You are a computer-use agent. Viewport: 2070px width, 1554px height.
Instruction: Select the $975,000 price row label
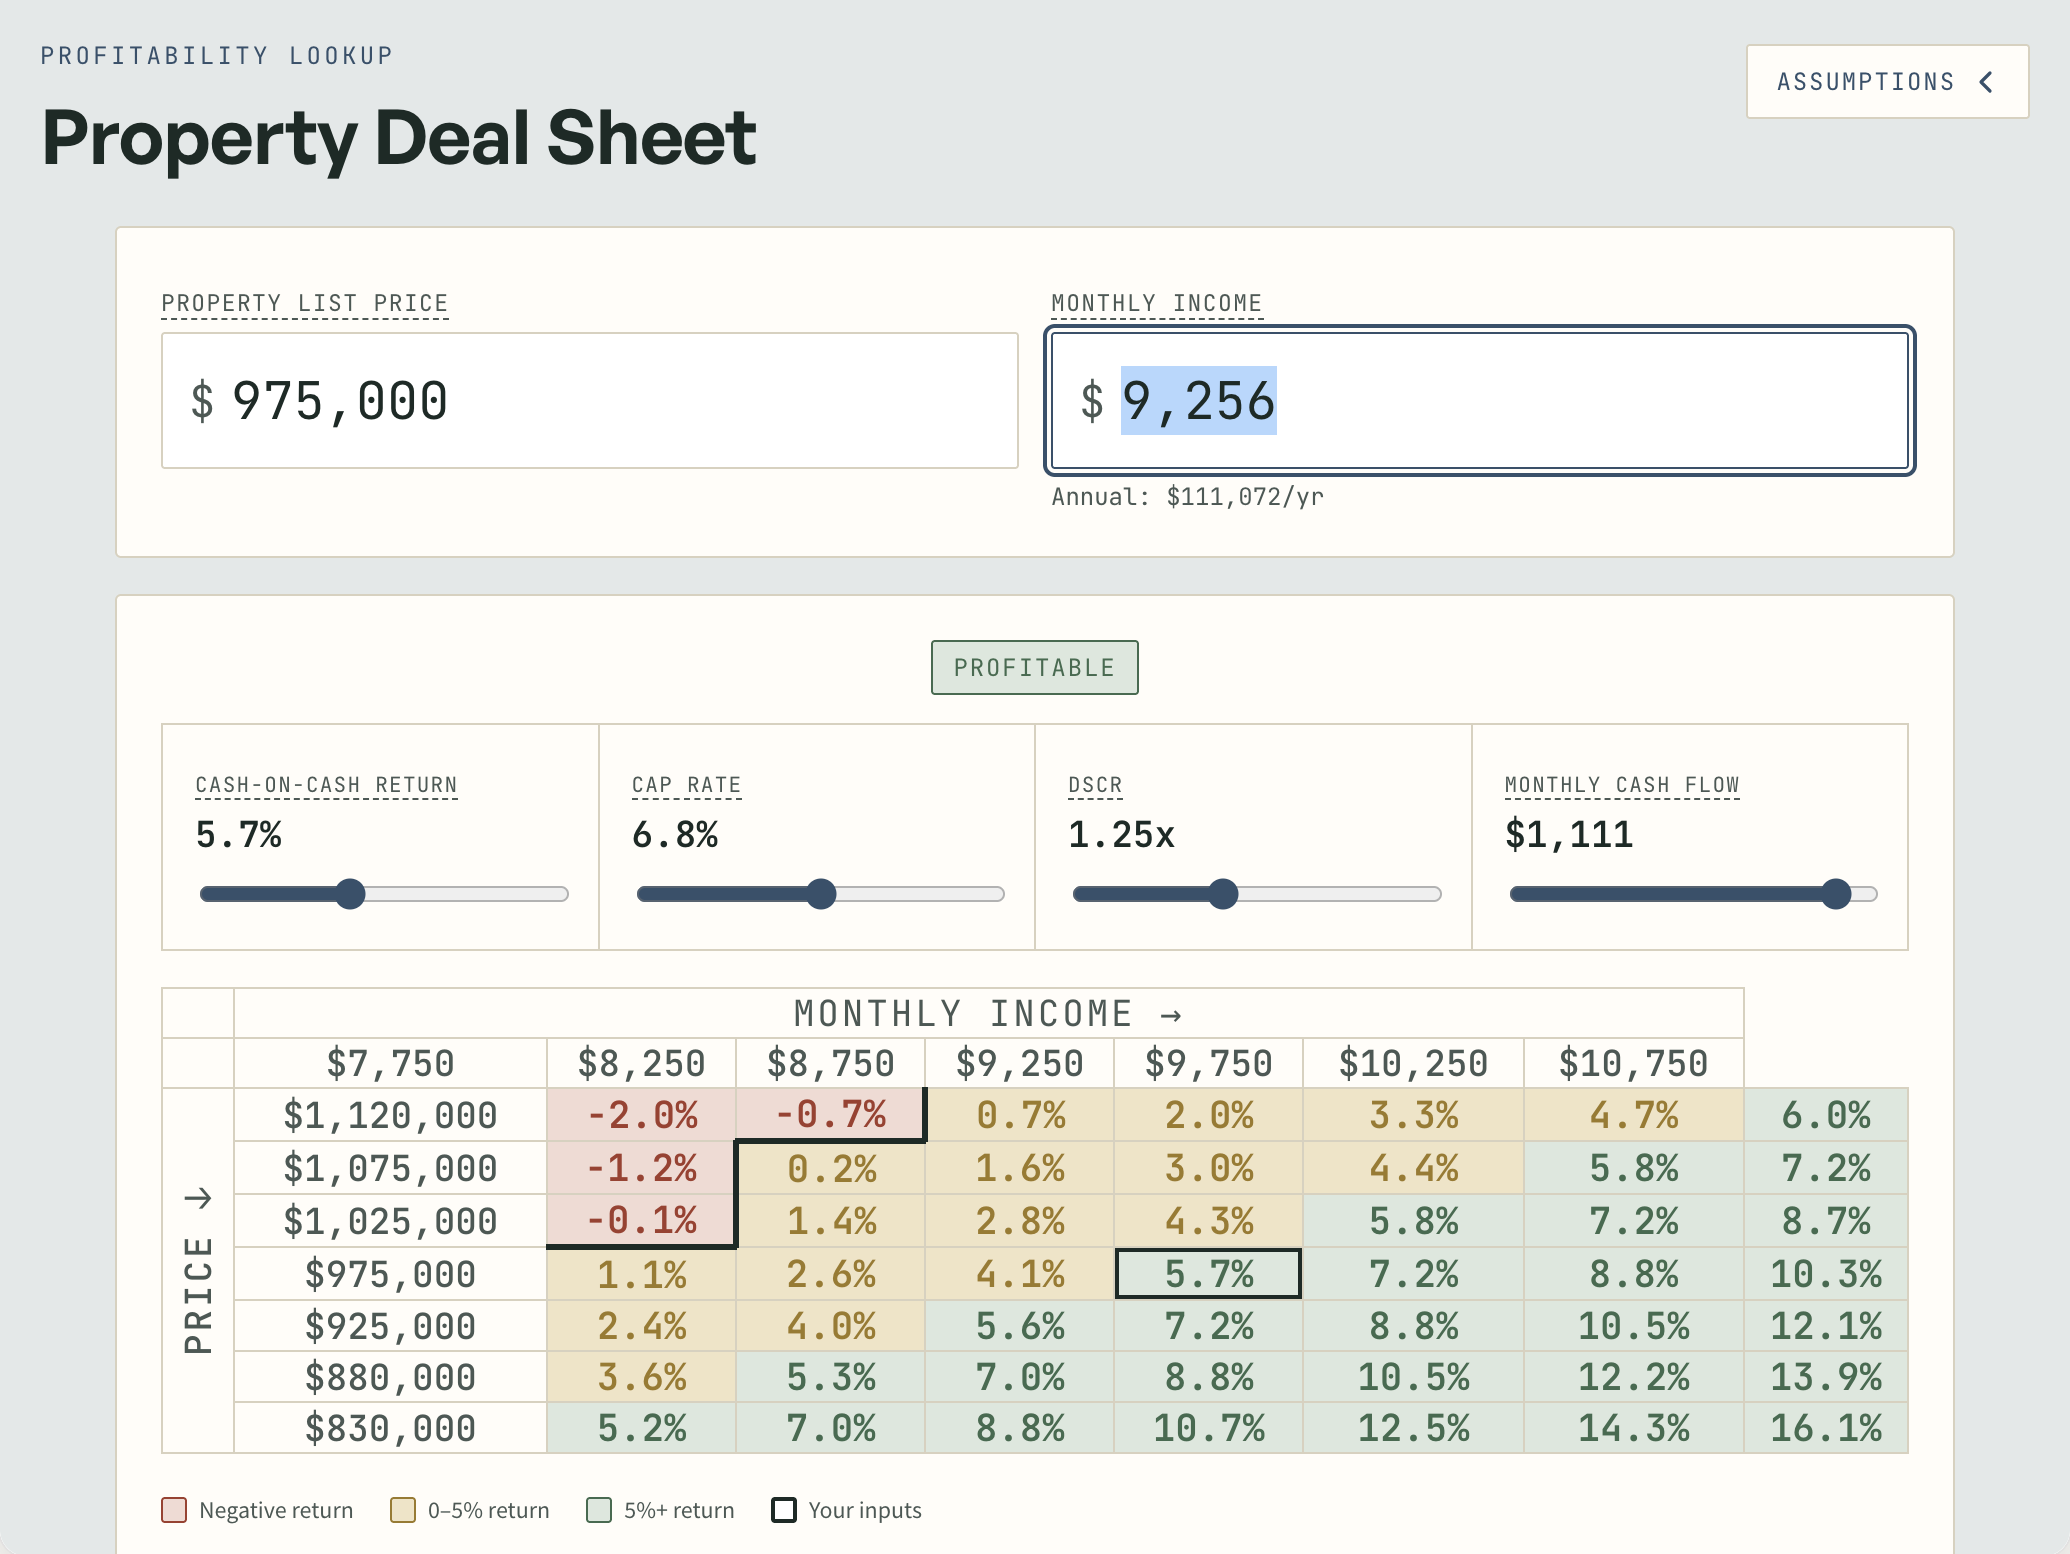click(x=390, y=1274)
